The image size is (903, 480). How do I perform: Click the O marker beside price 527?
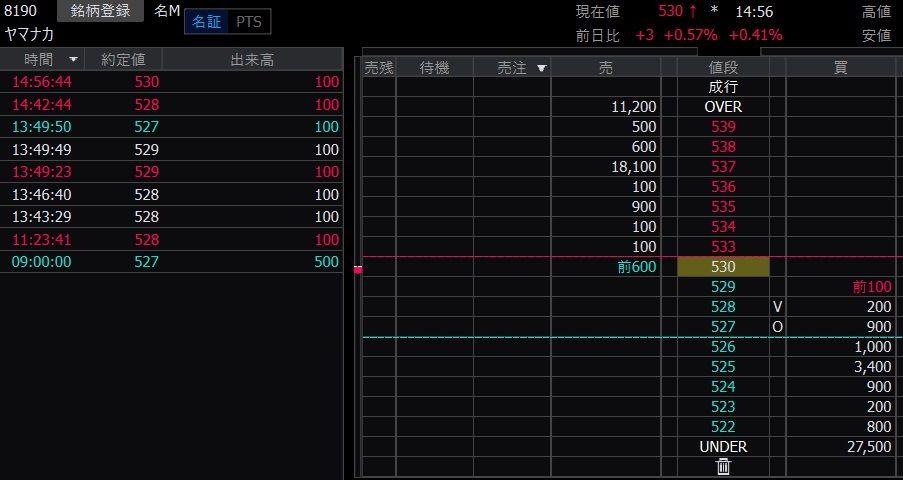tap(777, 327)
